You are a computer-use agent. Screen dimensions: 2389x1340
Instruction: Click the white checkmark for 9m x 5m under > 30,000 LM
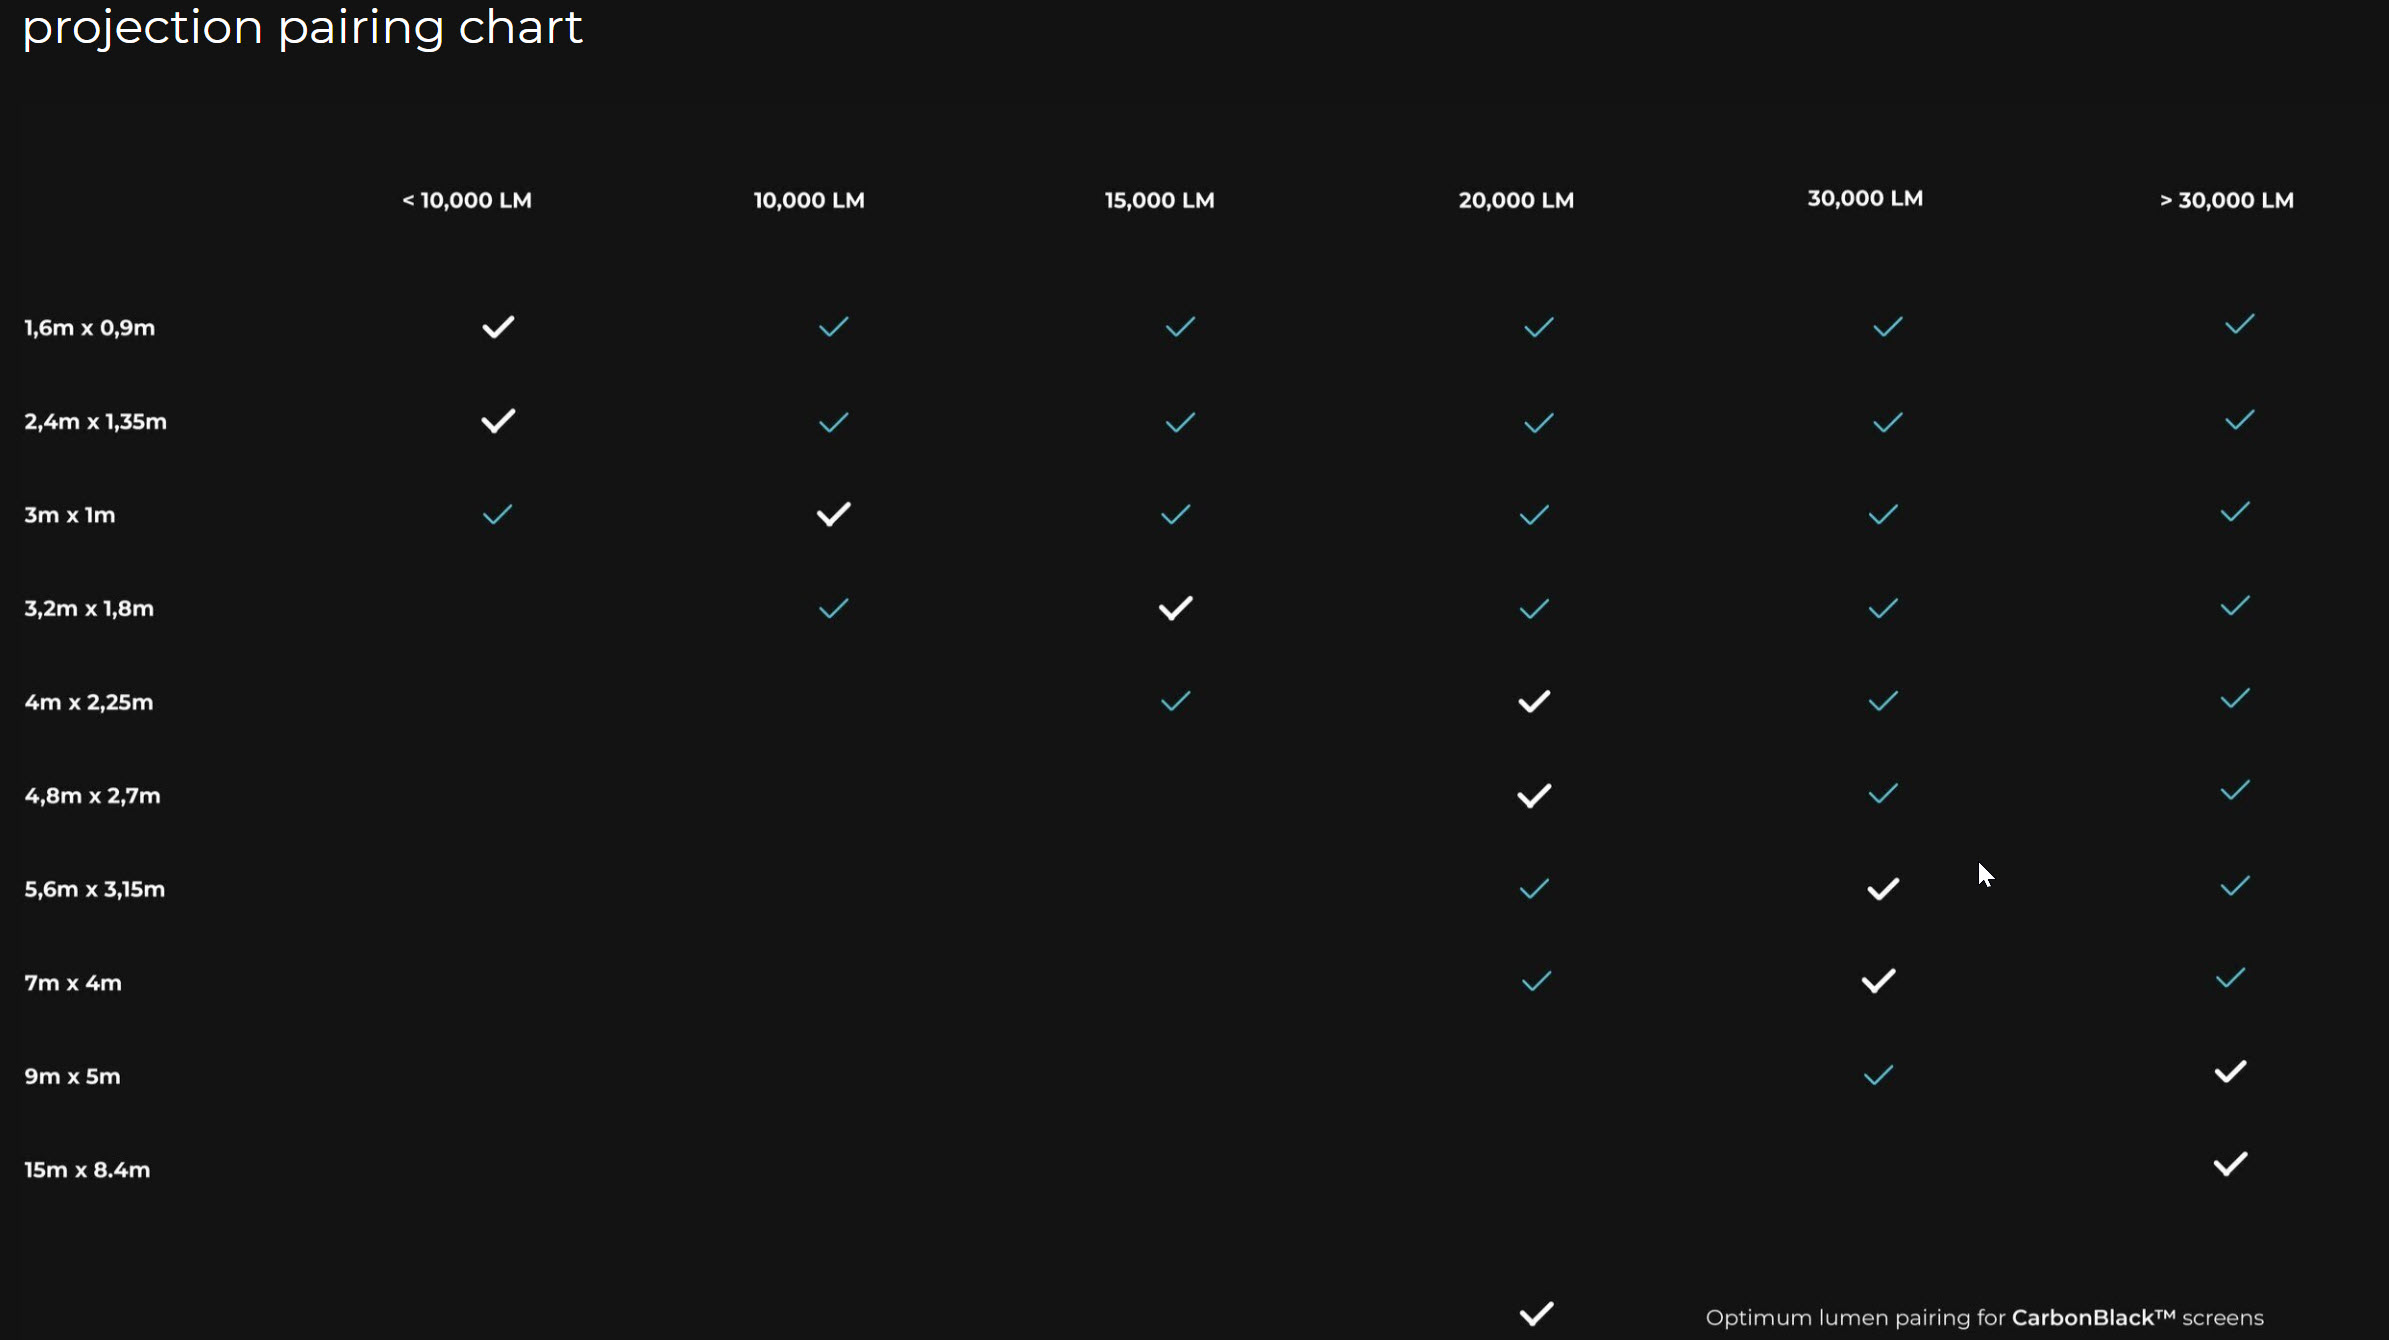[2230, 1071]
